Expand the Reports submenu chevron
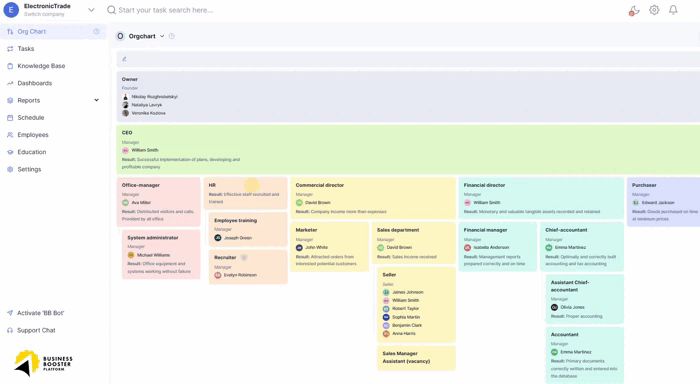This screenshot has width=700, height=384. (x=96, y=100)
